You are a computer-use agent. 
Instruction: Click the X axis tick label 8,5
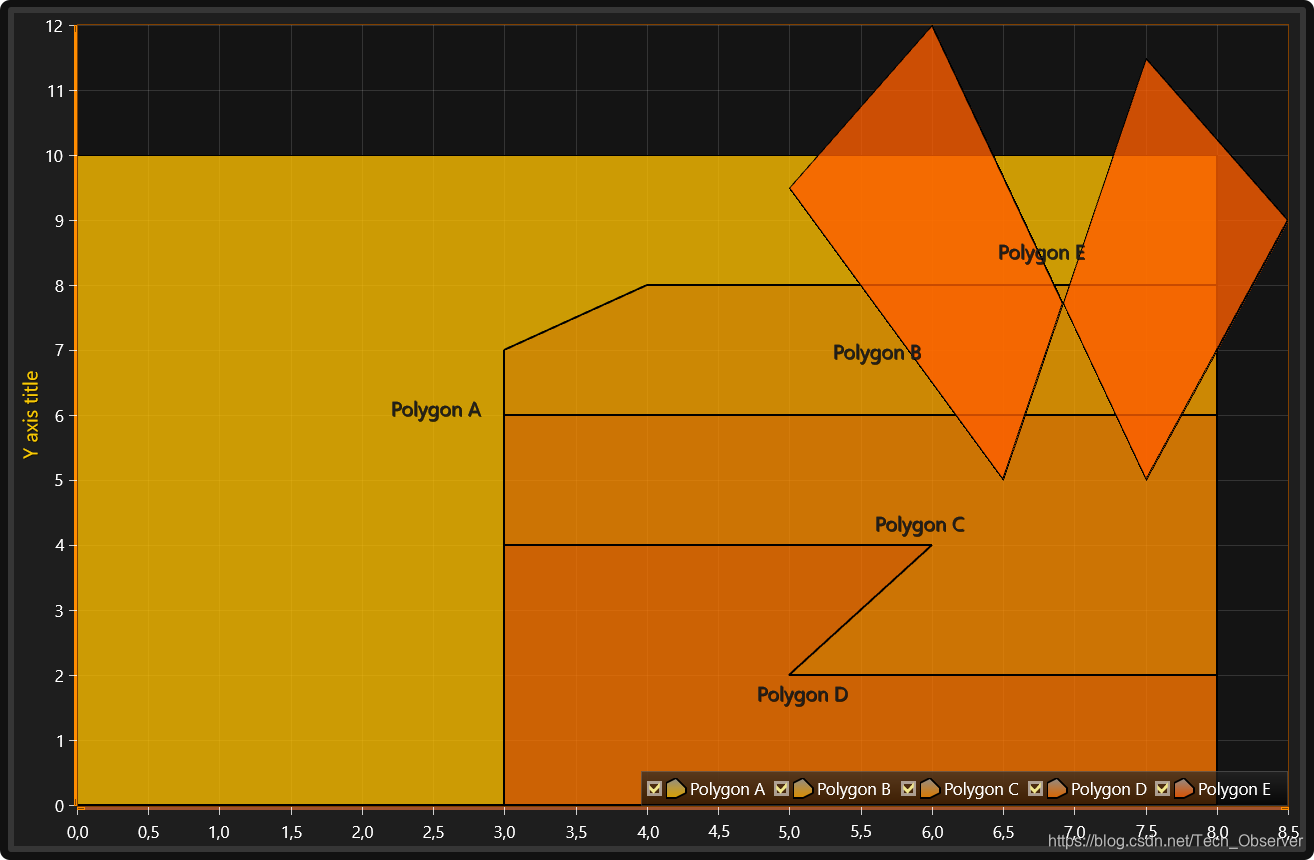(1288, 832)
